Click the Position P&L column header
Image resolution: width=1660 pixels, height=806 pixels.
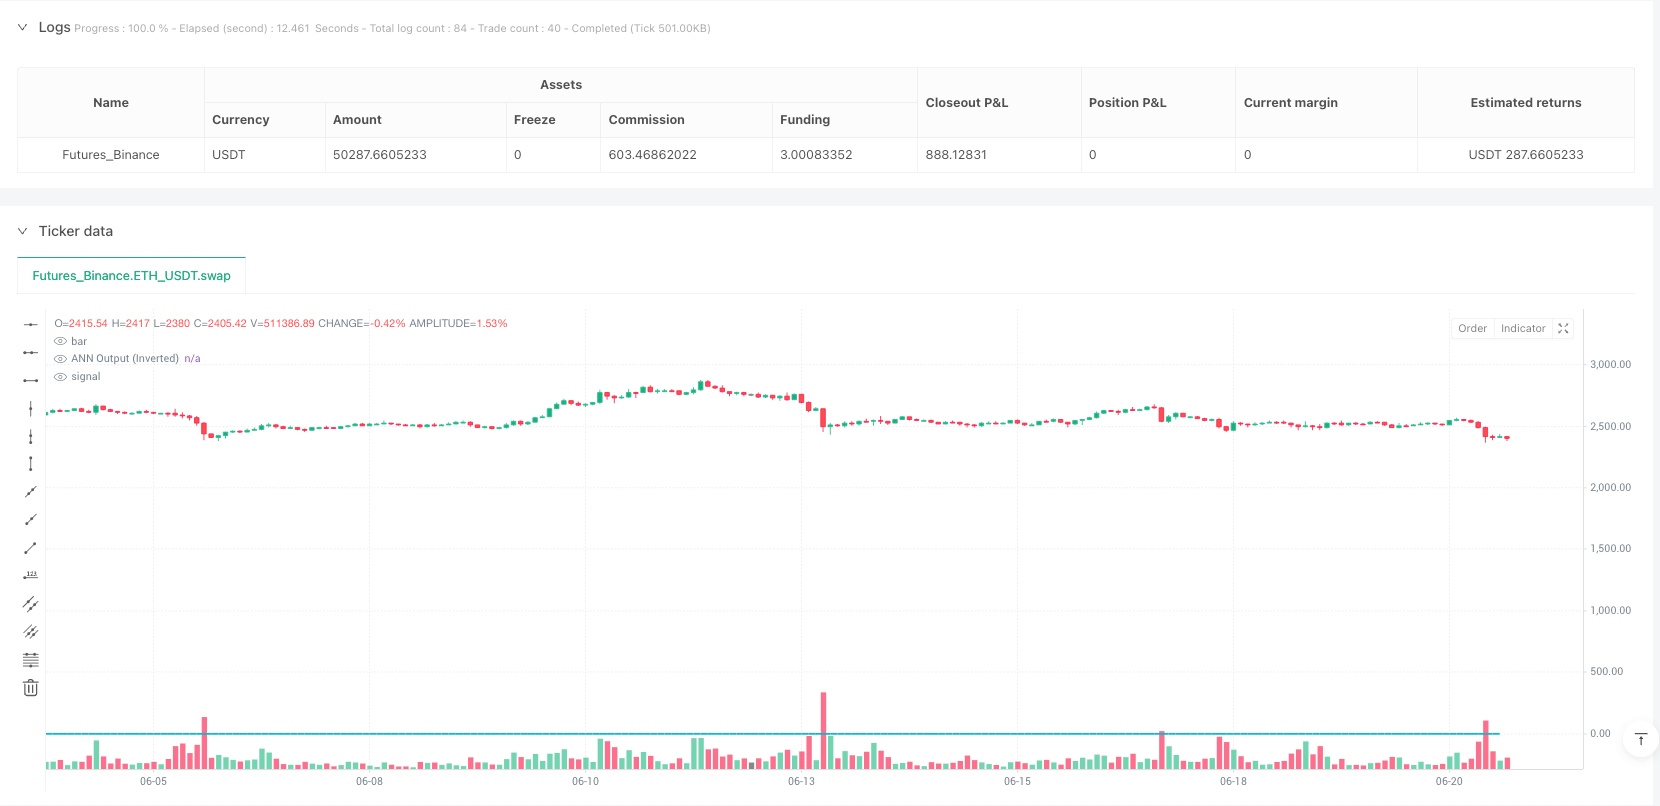pos(1158,103)
